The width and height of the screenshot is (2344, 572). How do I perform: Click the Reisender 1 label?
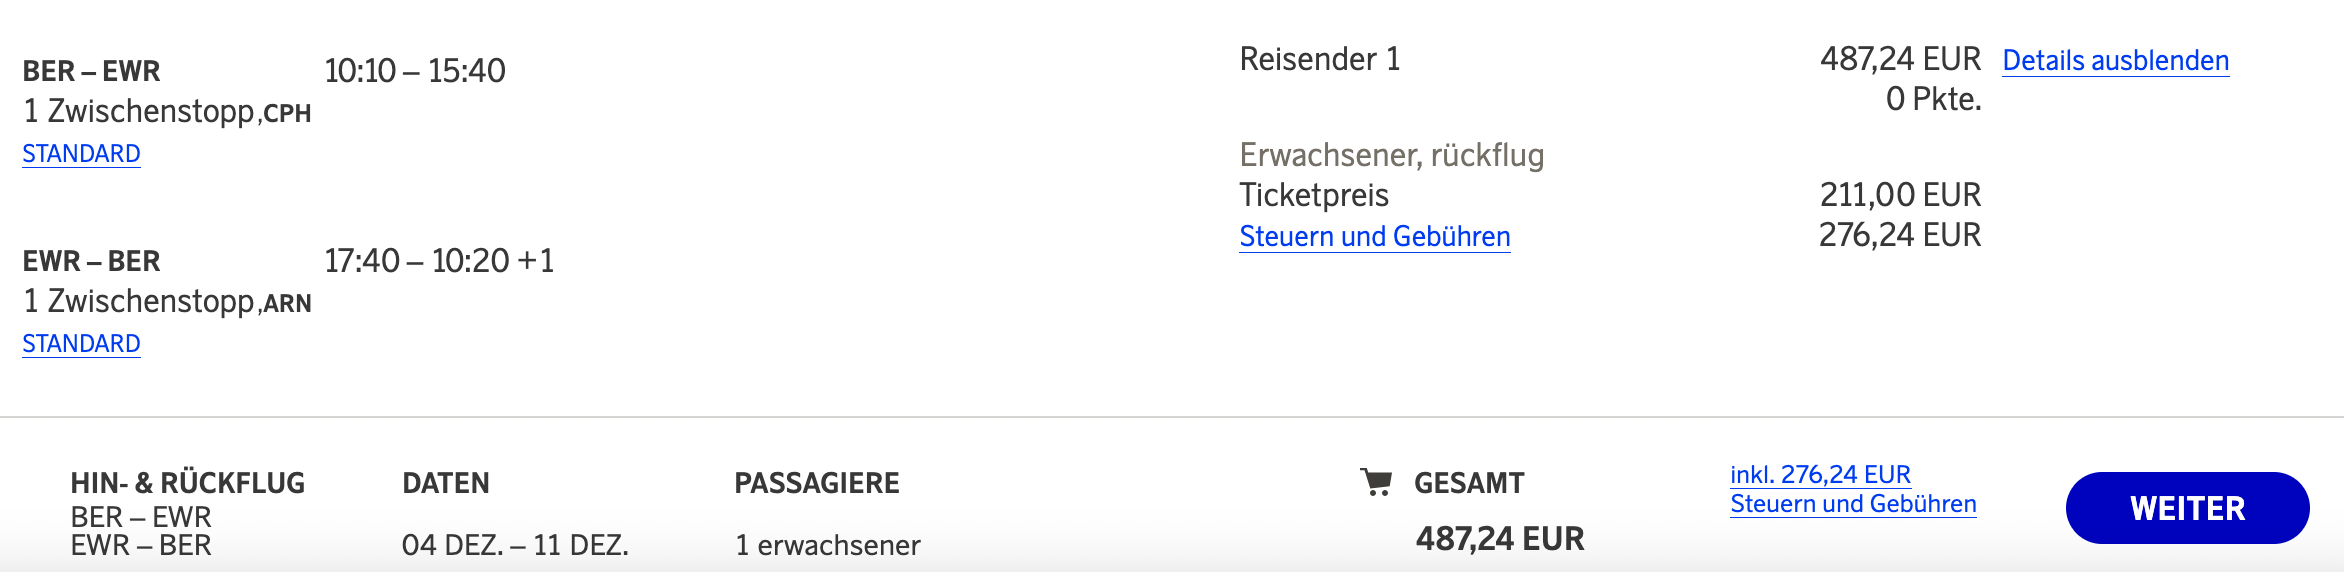tap(1319, 60)
